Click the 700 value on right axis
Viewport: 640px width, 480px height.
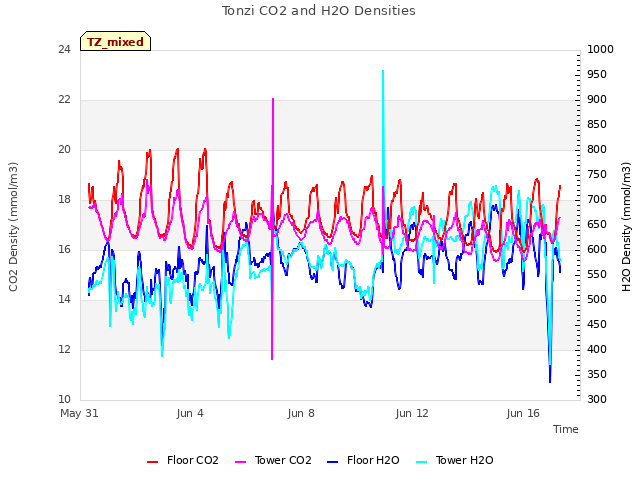click(x=597, y=200)
